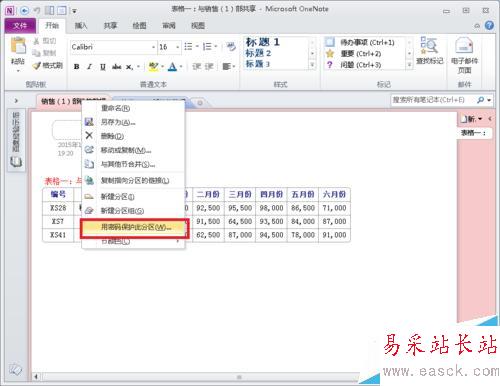Expand the notebook navigation pane arrow
The image size is (500, 386).
pyautogui.click(x=16, y=100)
